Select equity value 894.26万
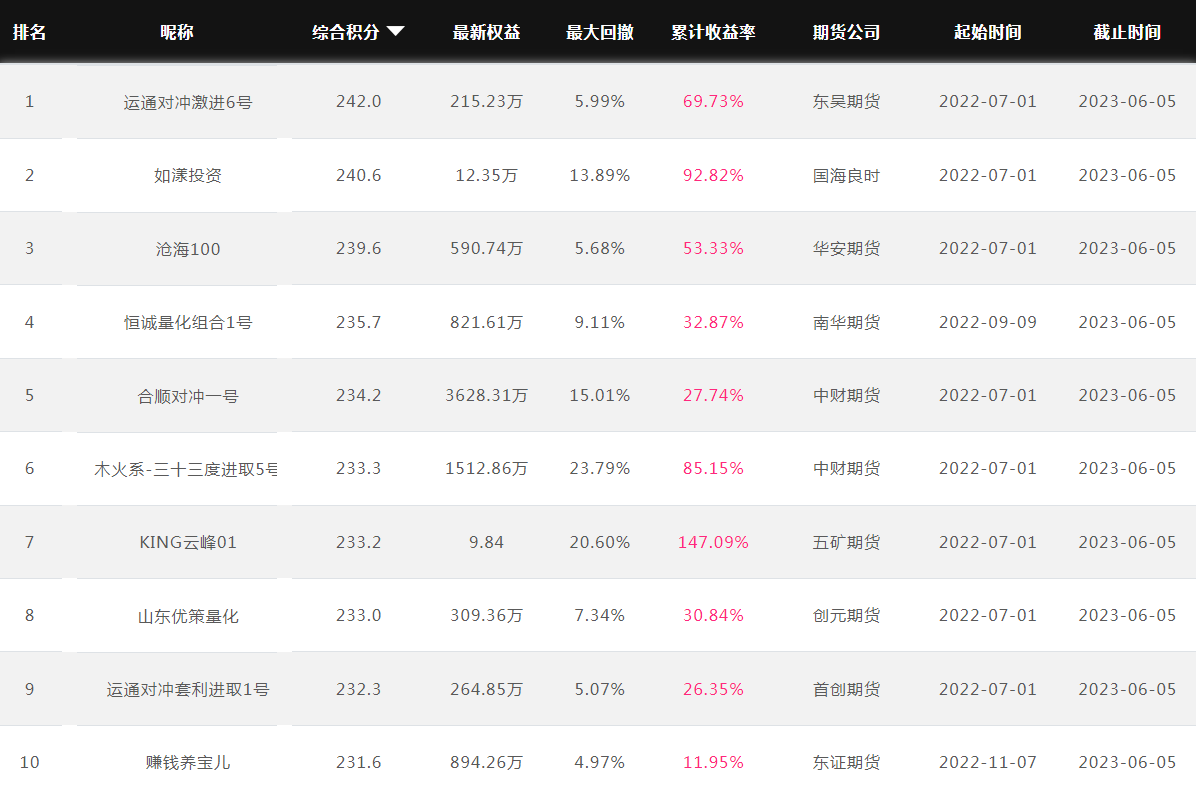This screenshot has width=1196, height=795. tap(487, 762)
